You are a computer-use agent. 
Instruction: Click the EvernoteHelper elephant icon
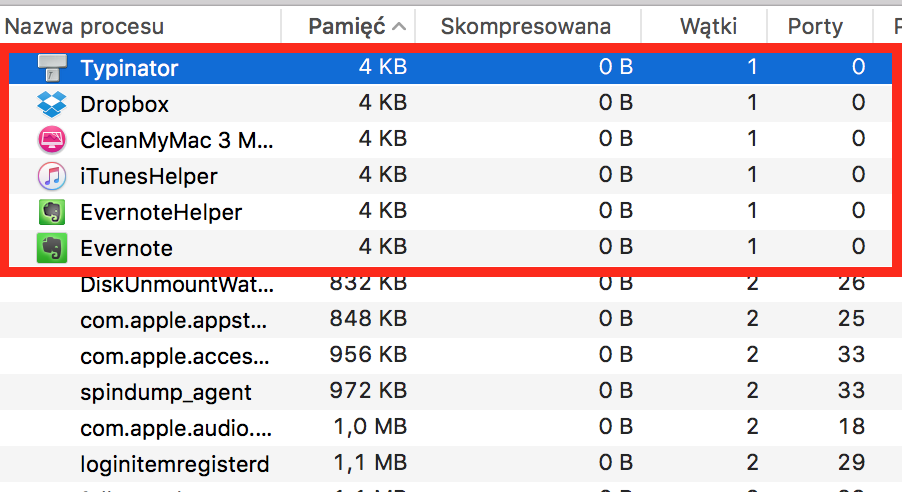(52, 212)
